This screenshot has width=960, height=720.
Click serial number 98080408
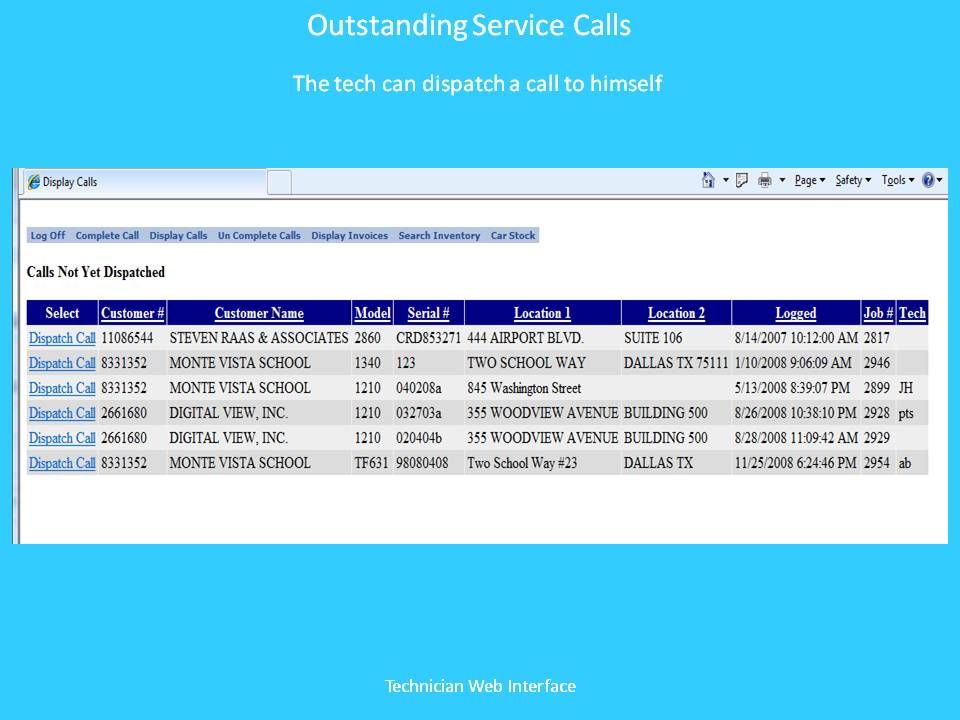pos(422,463)
